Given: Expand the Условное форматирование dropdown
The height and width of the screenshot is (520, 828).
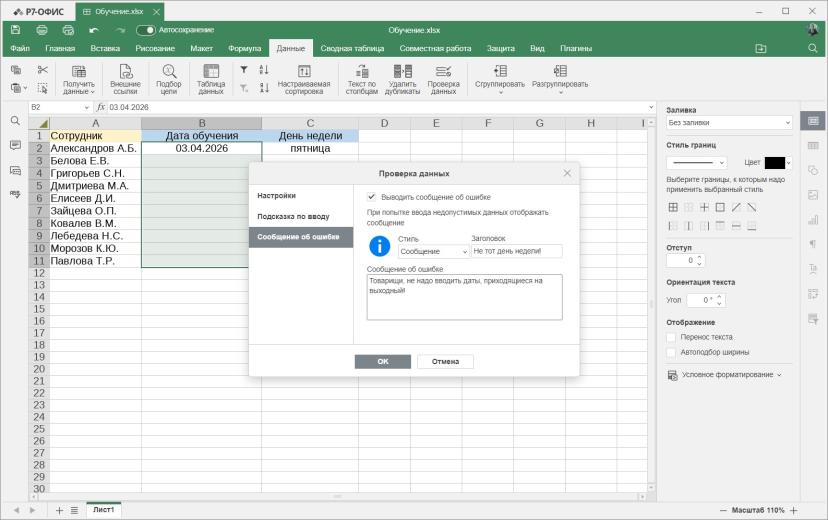Looking at the screenshot, I should pos(724,375).
